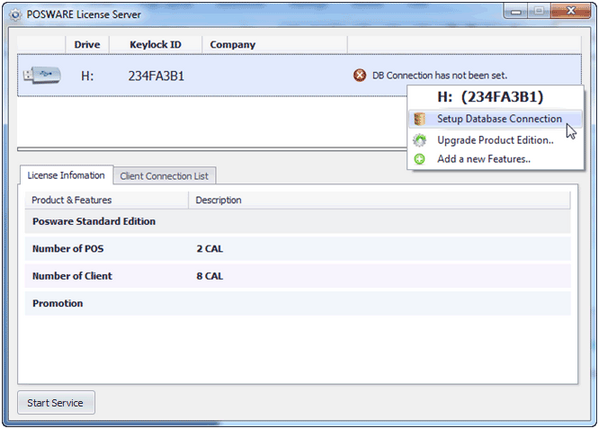Click the 2 CAL value
Viewport: 599px width, 429px height.
click(x=210, y=249)
